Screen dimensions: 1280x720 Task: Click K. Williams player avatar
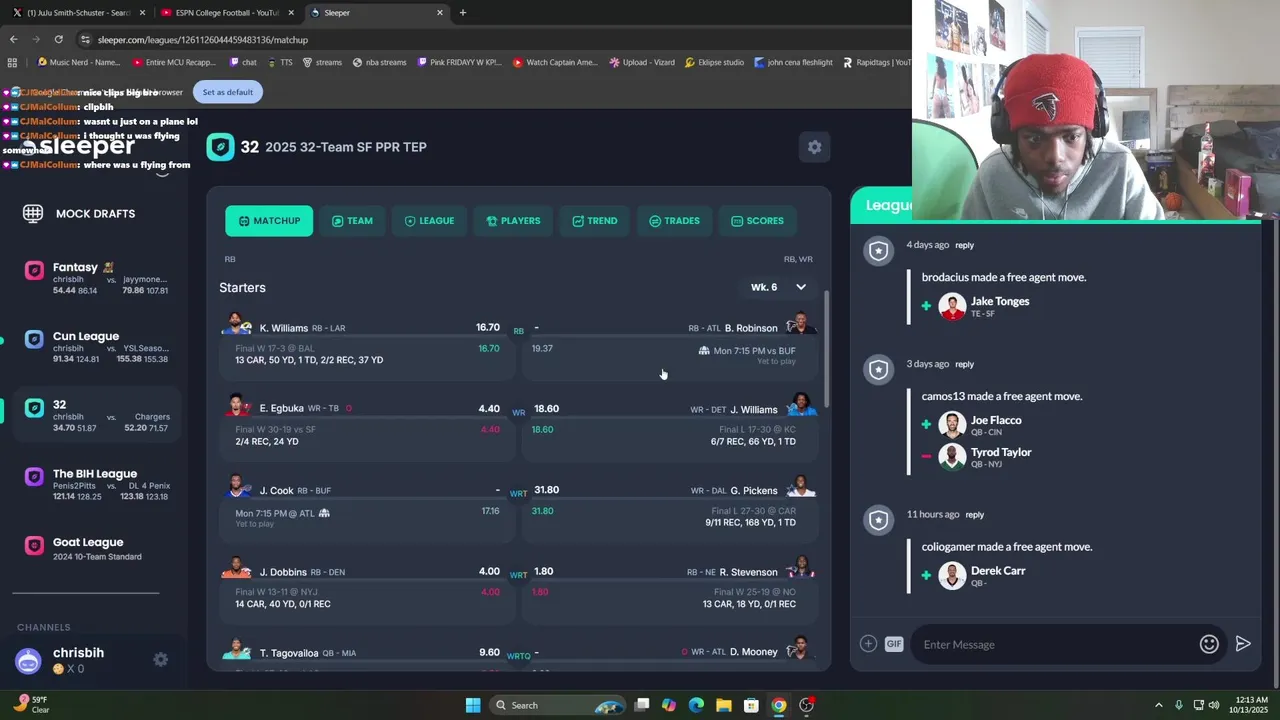(x=237, y=324)
